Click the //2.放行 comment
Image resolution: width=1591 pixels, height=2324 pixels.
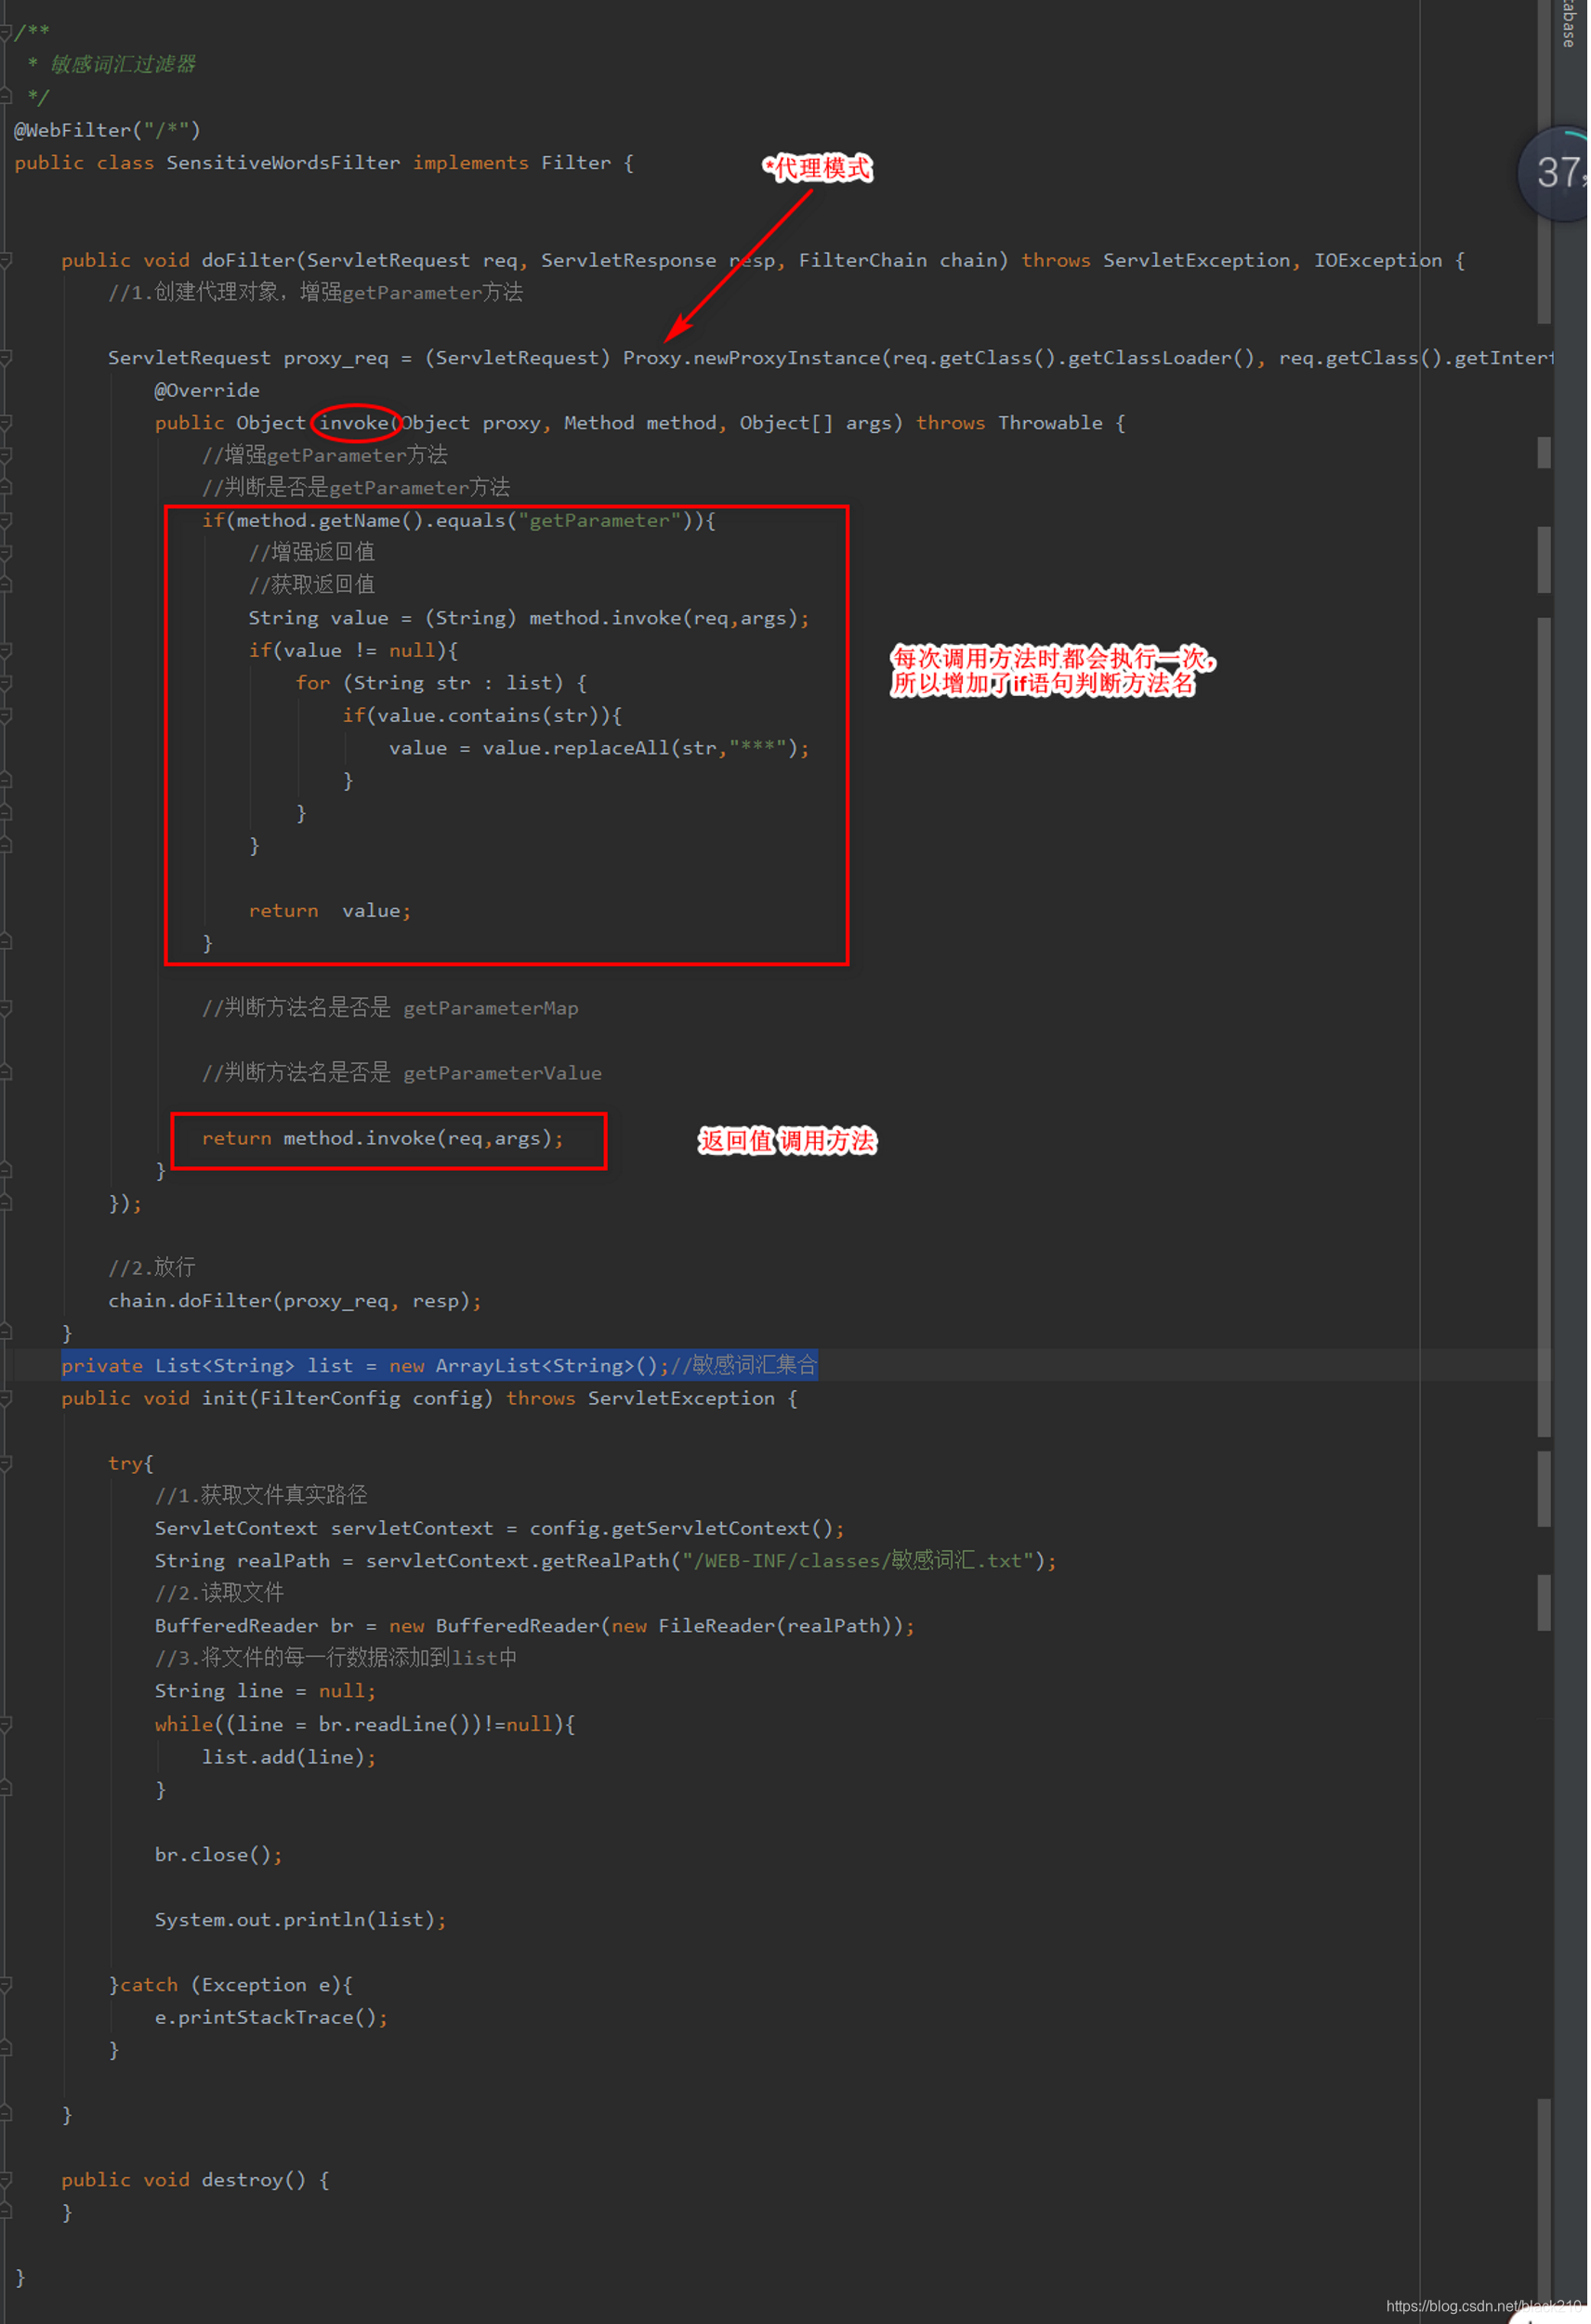152,1268
